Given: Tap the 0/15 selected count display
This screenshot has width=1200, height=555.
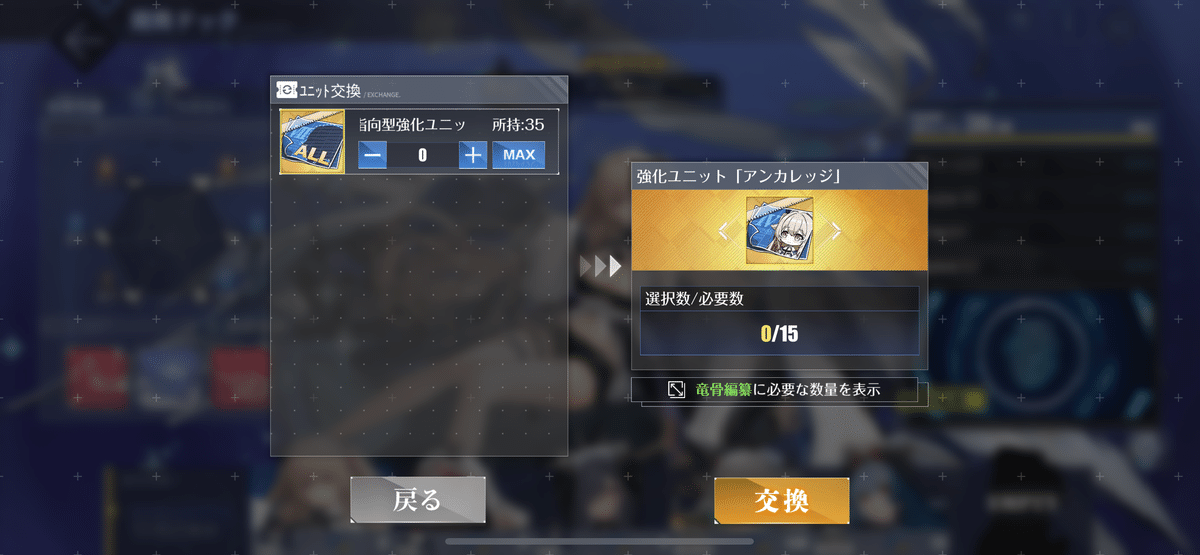Looking at the screenshot, I should point(779,333).
